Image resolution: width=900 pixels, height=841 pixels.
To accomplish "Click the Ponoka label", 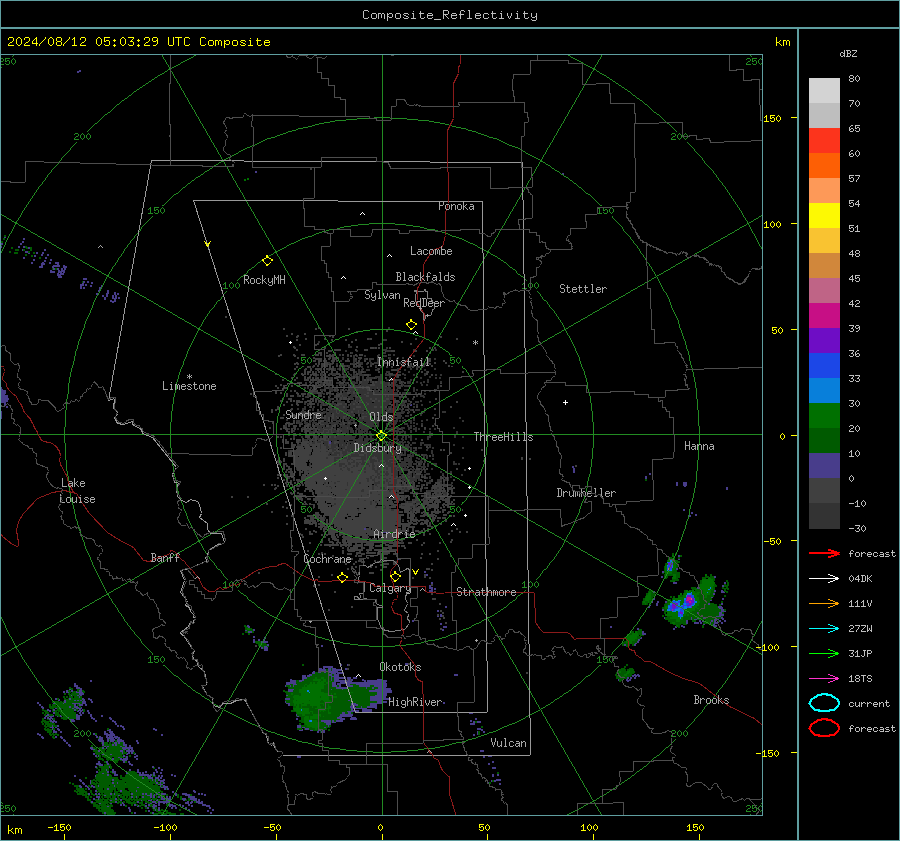I will tap(456, 206).
